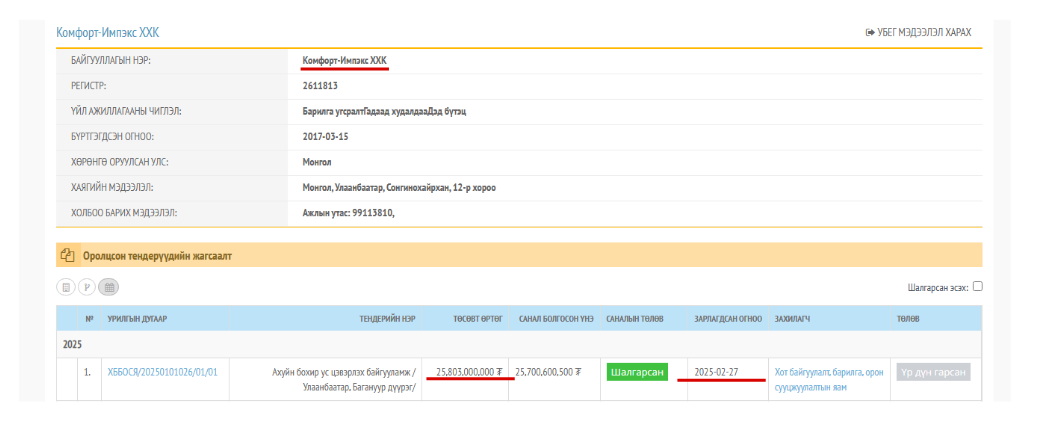Click the calendar round icon
Image resolution: width=1045 pixels, height=435 pixels.
[x=108, y=287]
